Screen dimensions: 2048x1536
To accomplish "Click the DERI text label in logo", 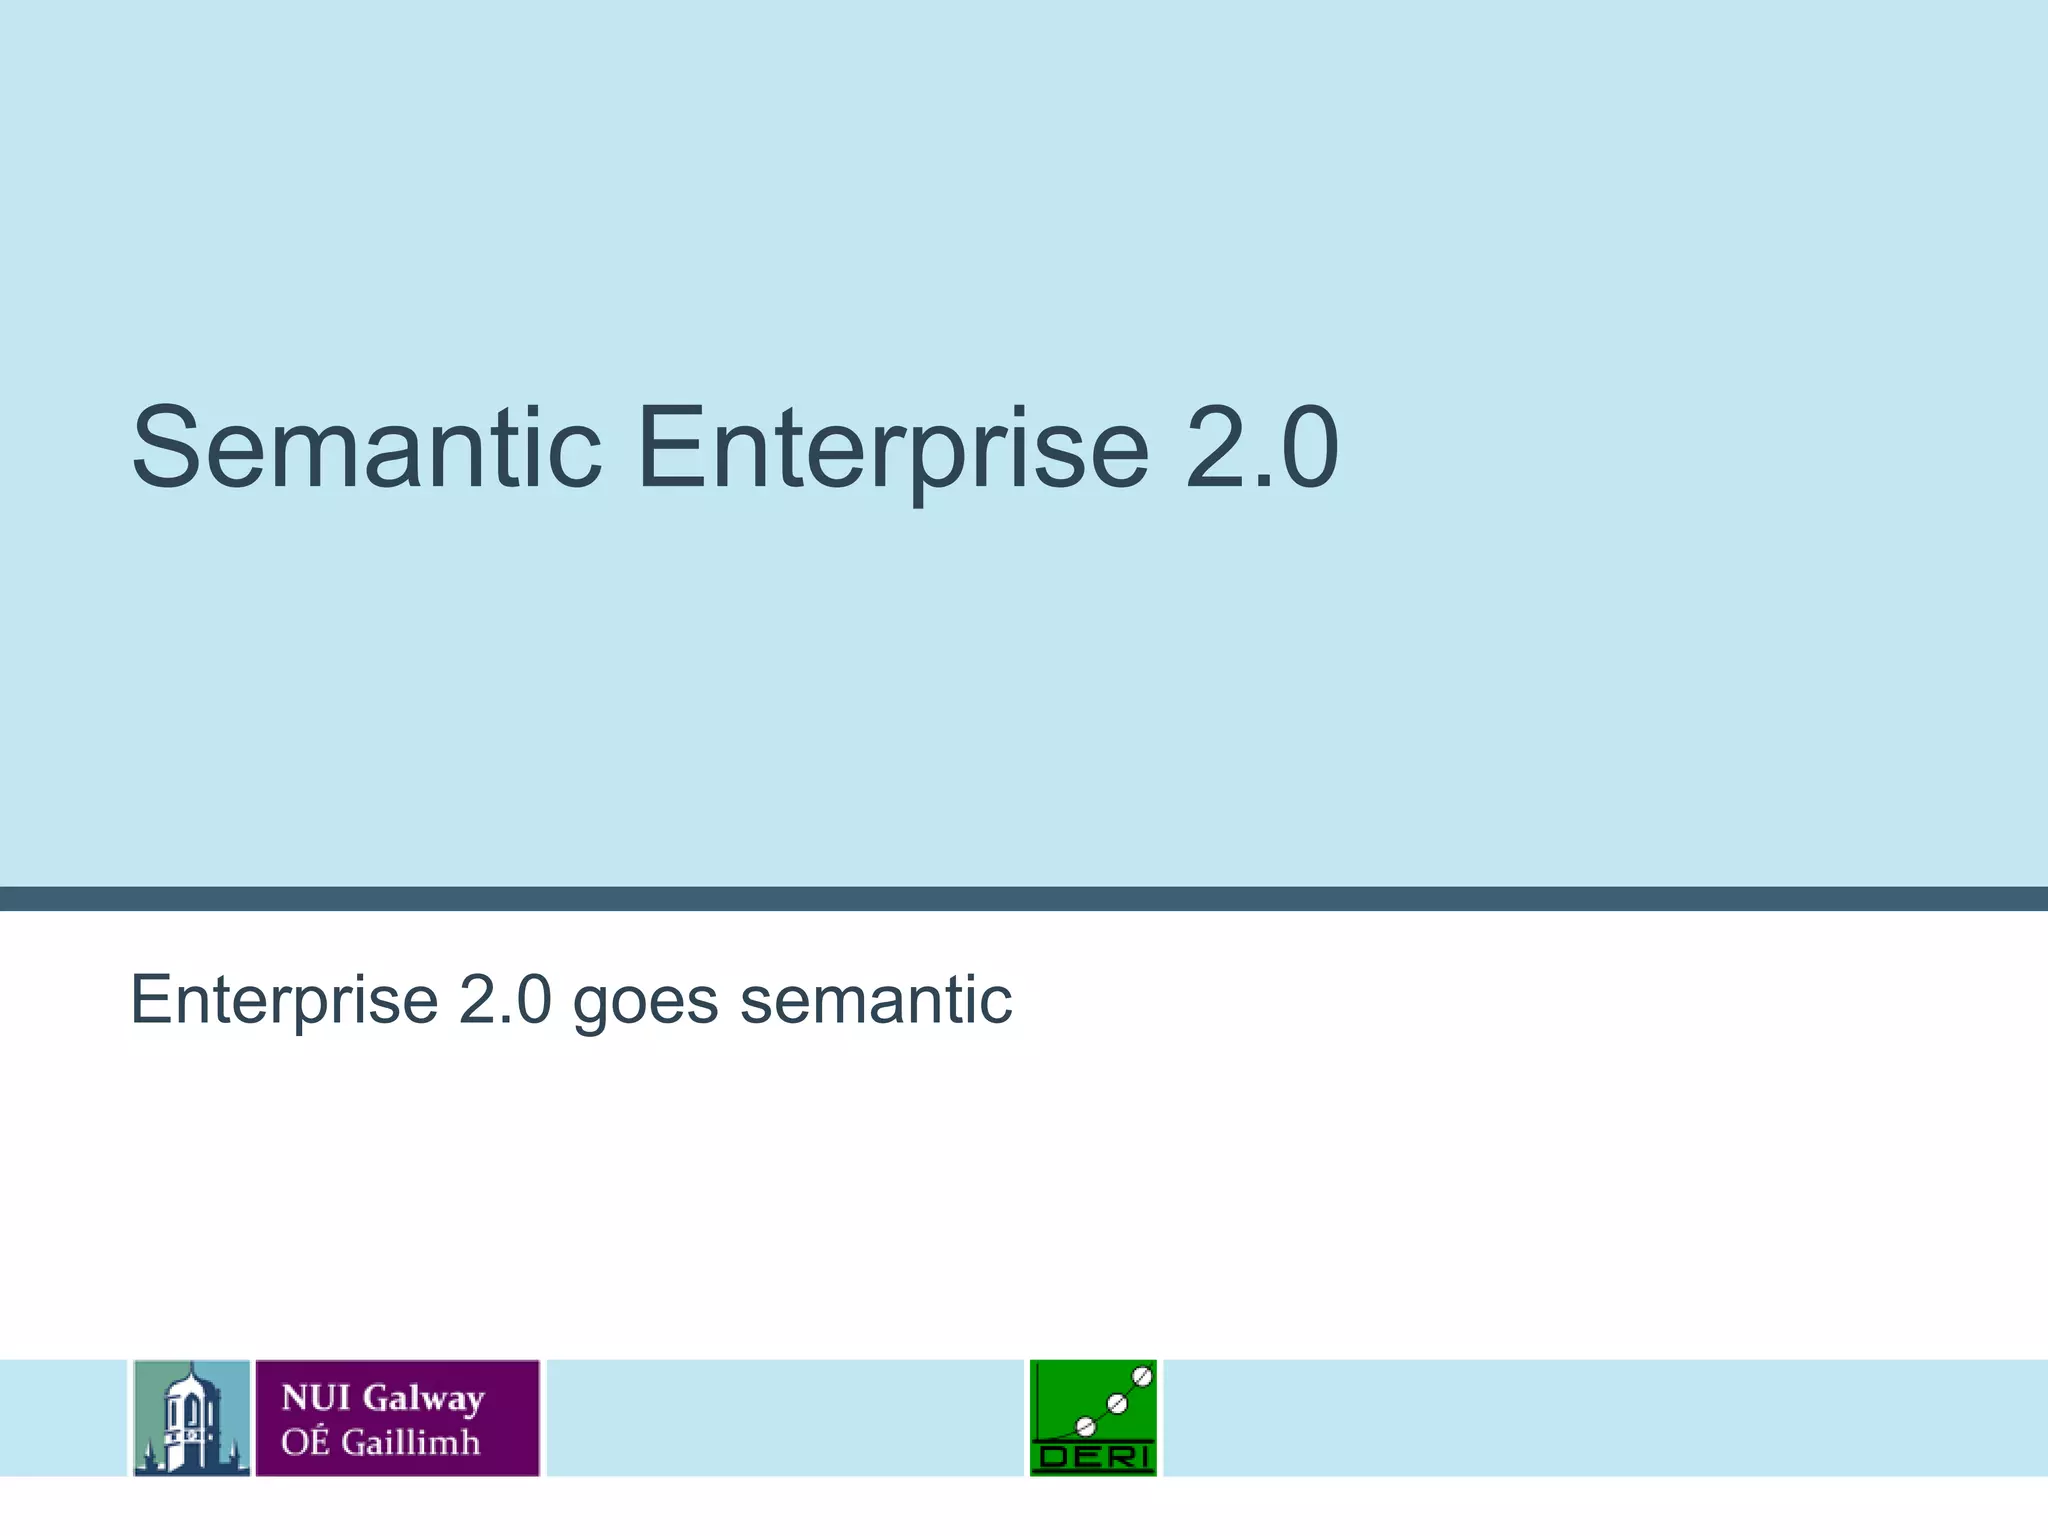I will tap(1094, 1457).
